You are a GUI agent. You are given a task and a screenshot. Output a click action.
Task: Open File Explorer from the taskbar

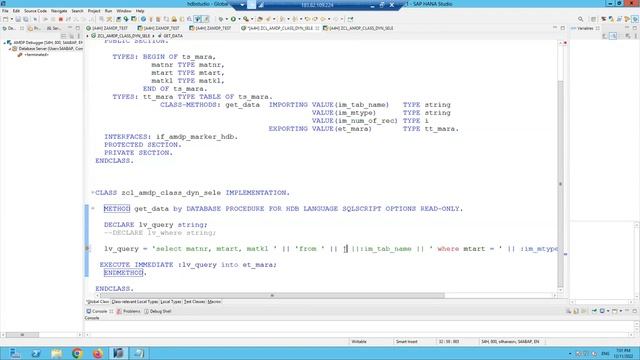[x=56, y=353]
